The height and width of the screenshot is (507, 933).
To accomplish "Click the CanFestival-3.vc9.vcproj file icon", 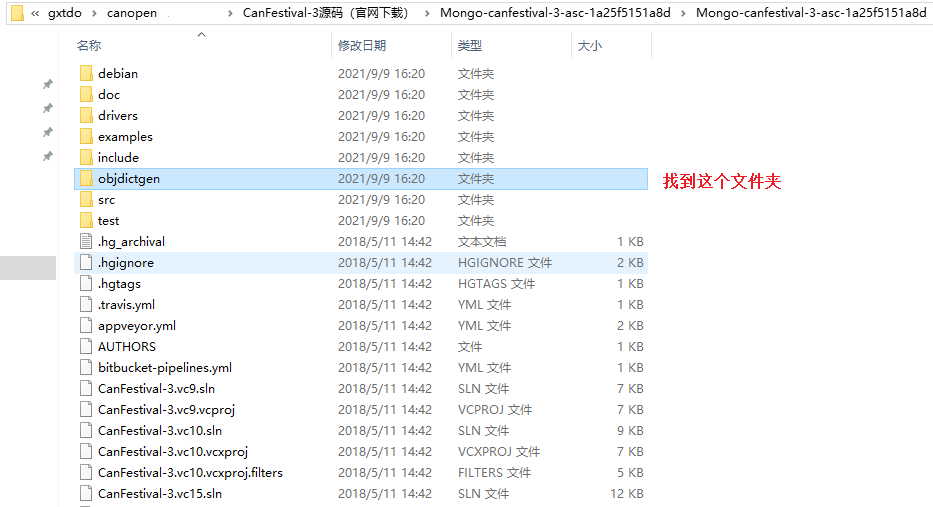I will pyautogui.click(x=86, y=409).
